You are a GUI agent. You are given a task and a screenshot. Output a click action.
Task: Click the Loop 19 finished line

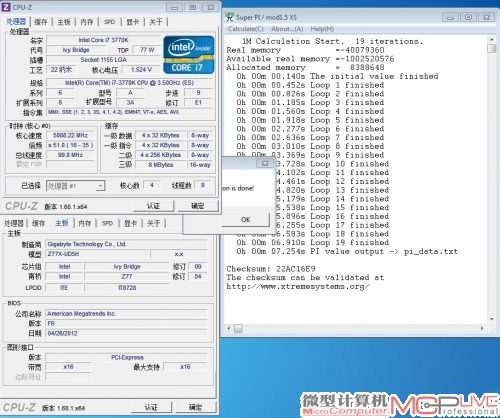point(313,243)
